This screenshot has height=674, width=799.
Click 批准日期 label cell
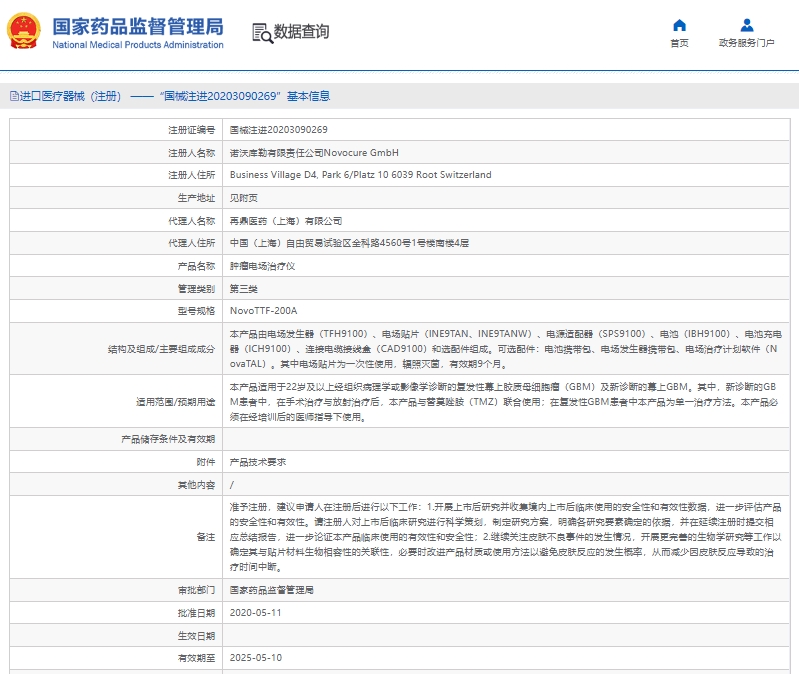[116, 613]
